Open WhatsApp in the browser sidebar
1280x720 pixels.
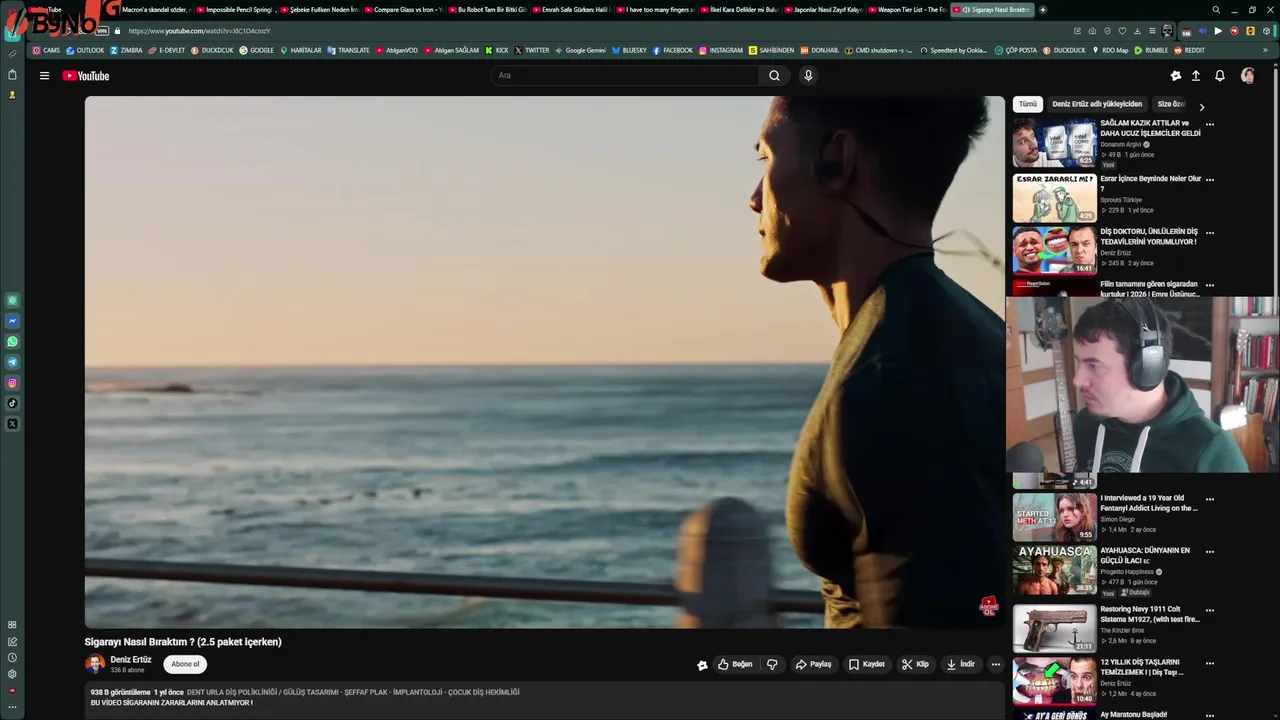pos(12,341)
